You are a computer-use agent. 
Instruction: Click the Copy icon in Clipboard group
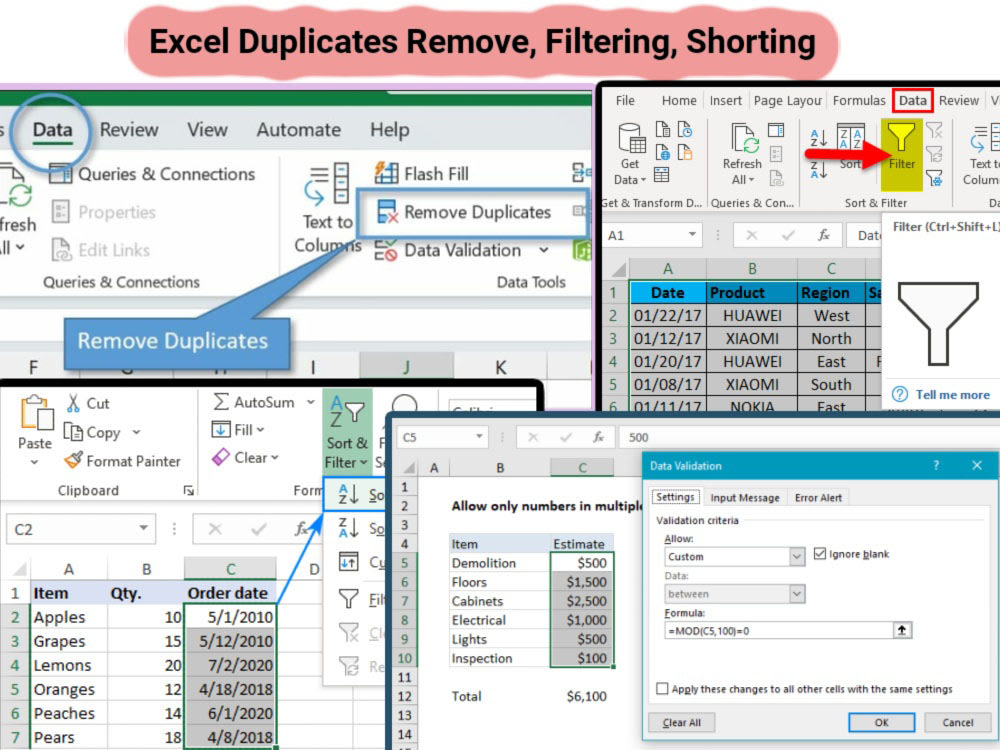[73, 432]
